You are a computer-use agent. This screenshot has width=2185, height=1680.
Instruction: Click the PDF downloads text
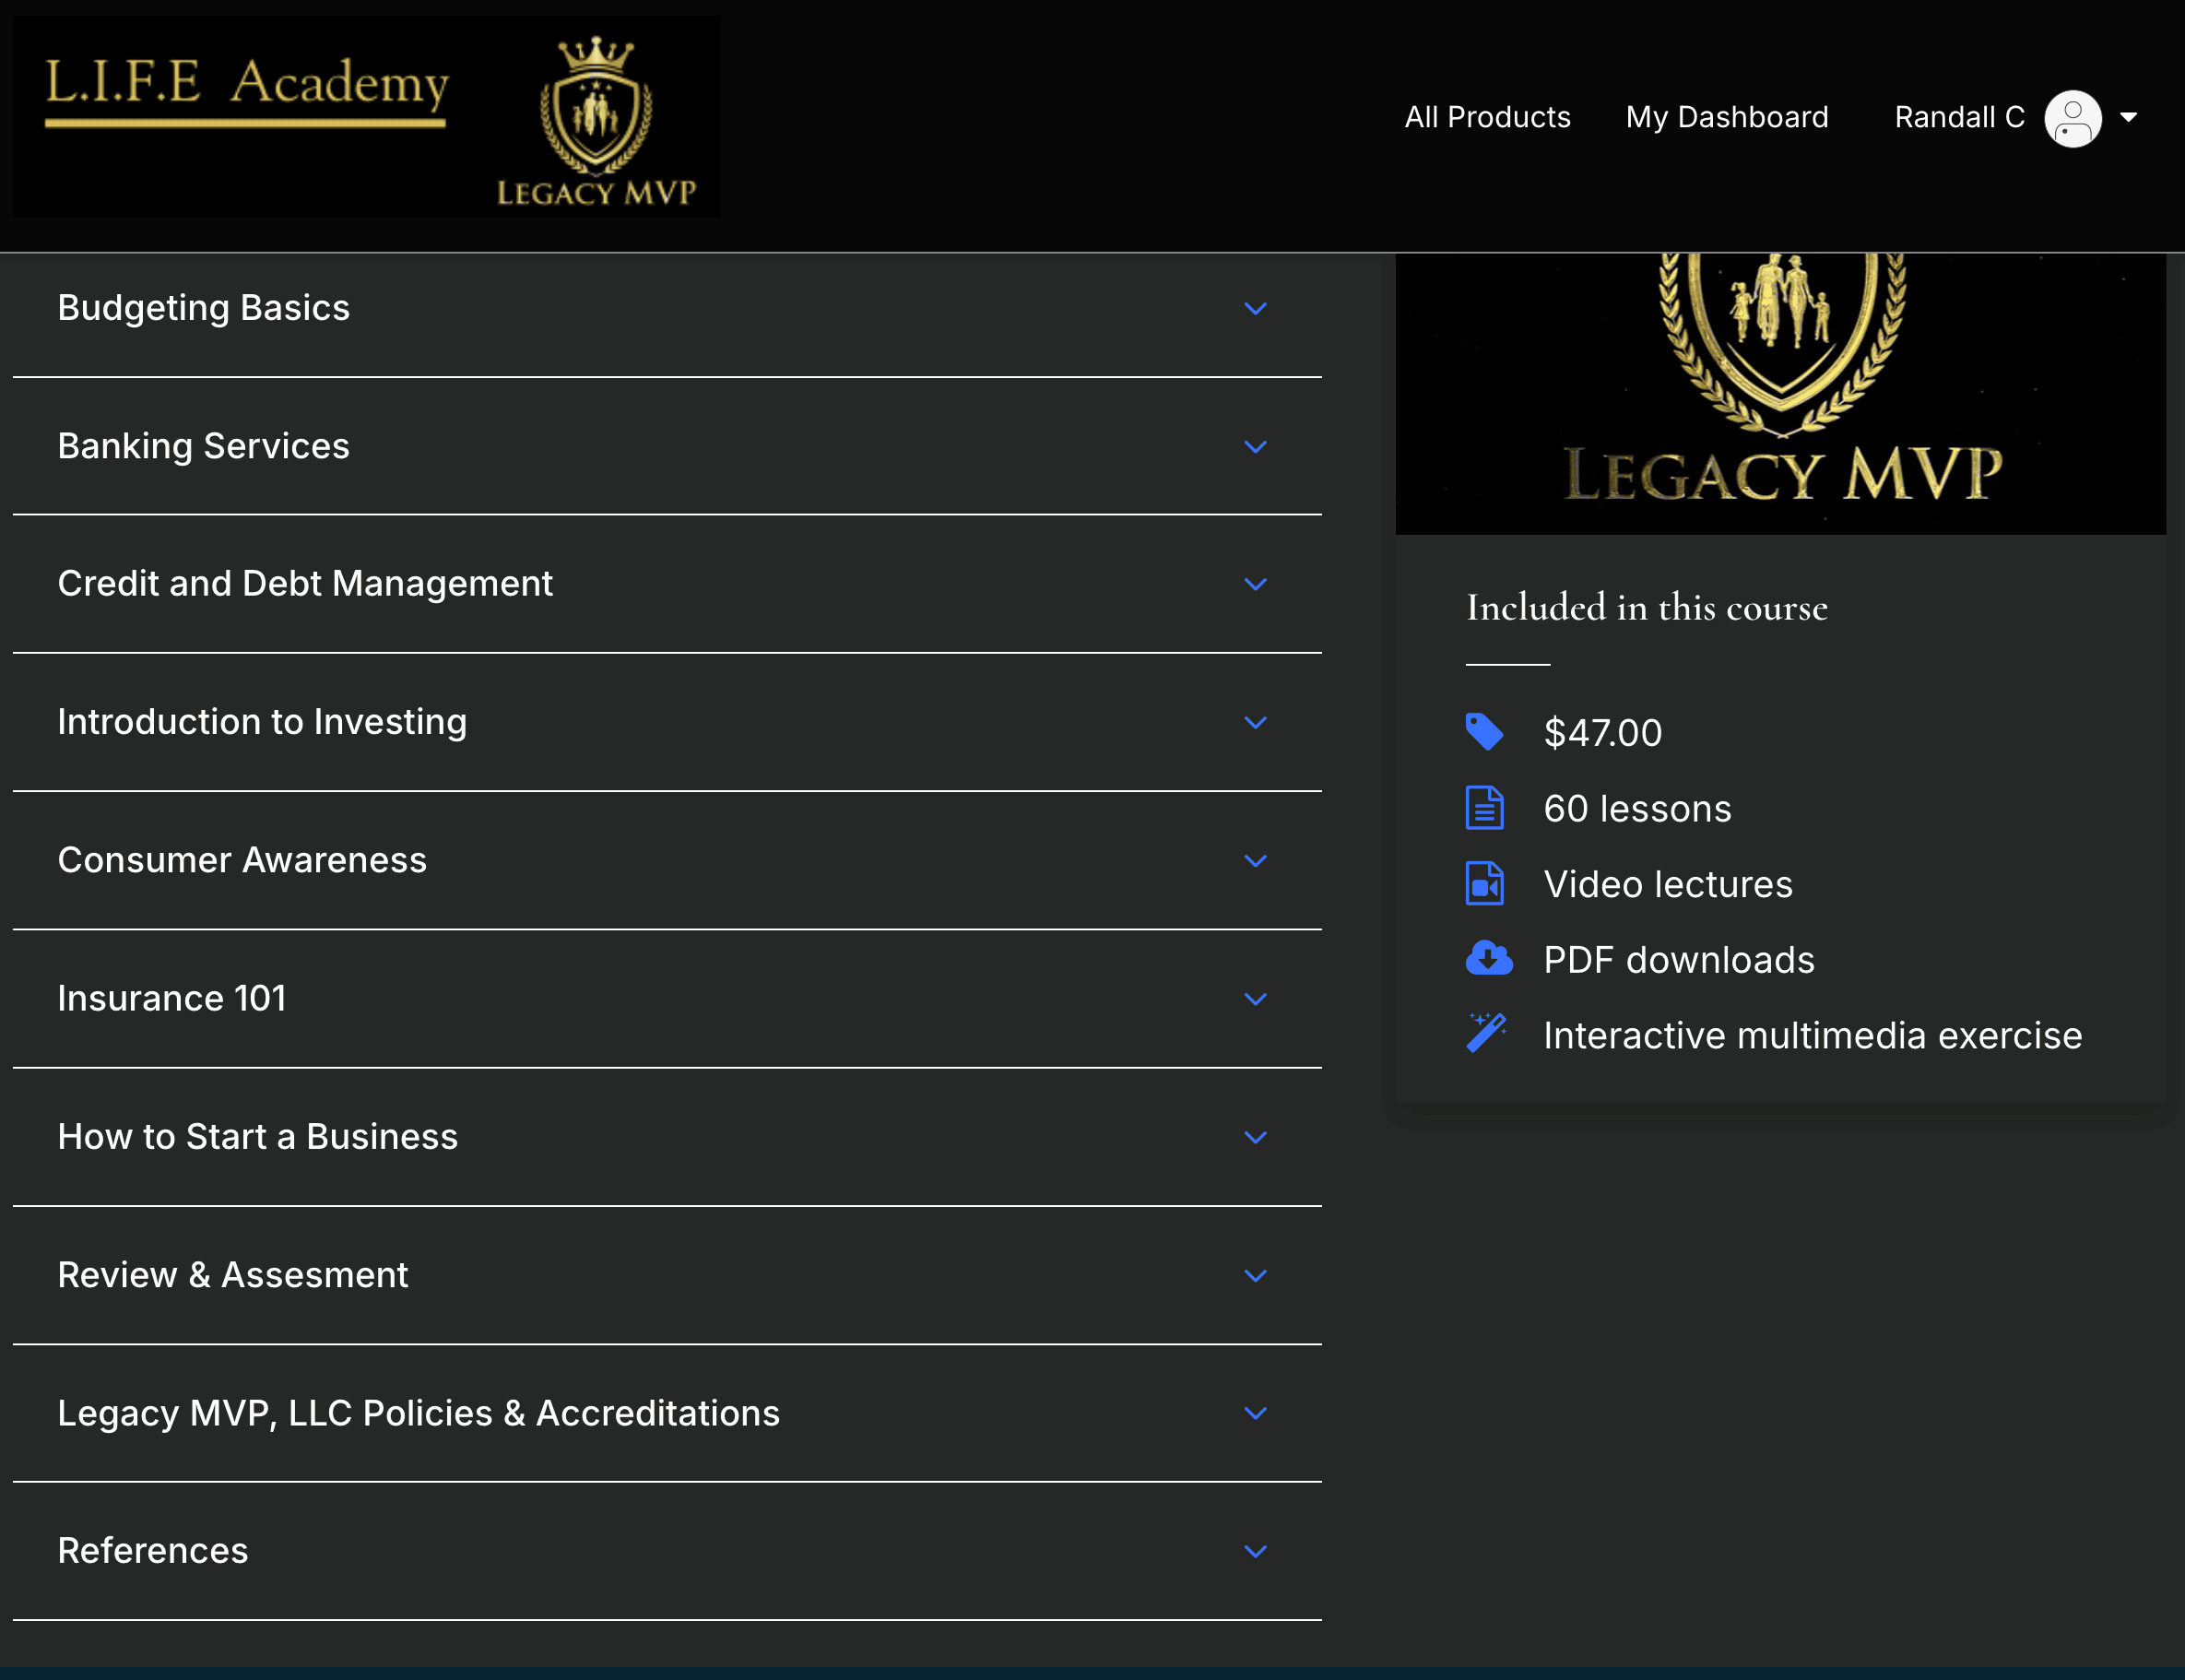click(x=1679, y=960)
